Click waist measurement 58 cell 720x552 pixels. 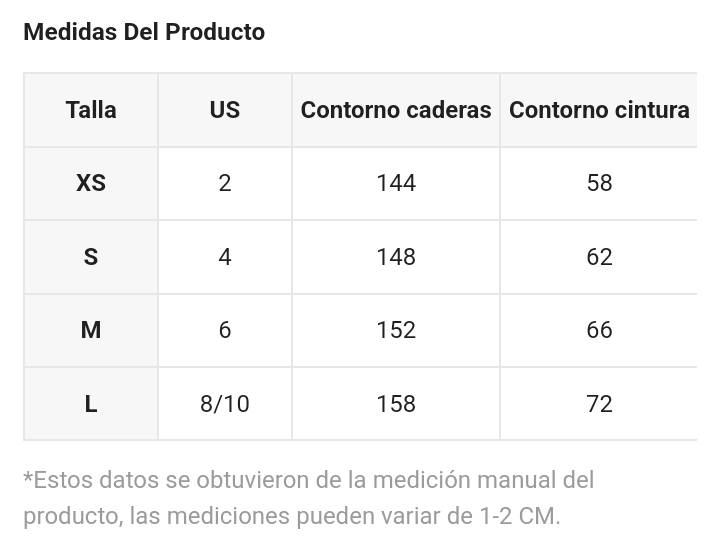click(599, 183)
